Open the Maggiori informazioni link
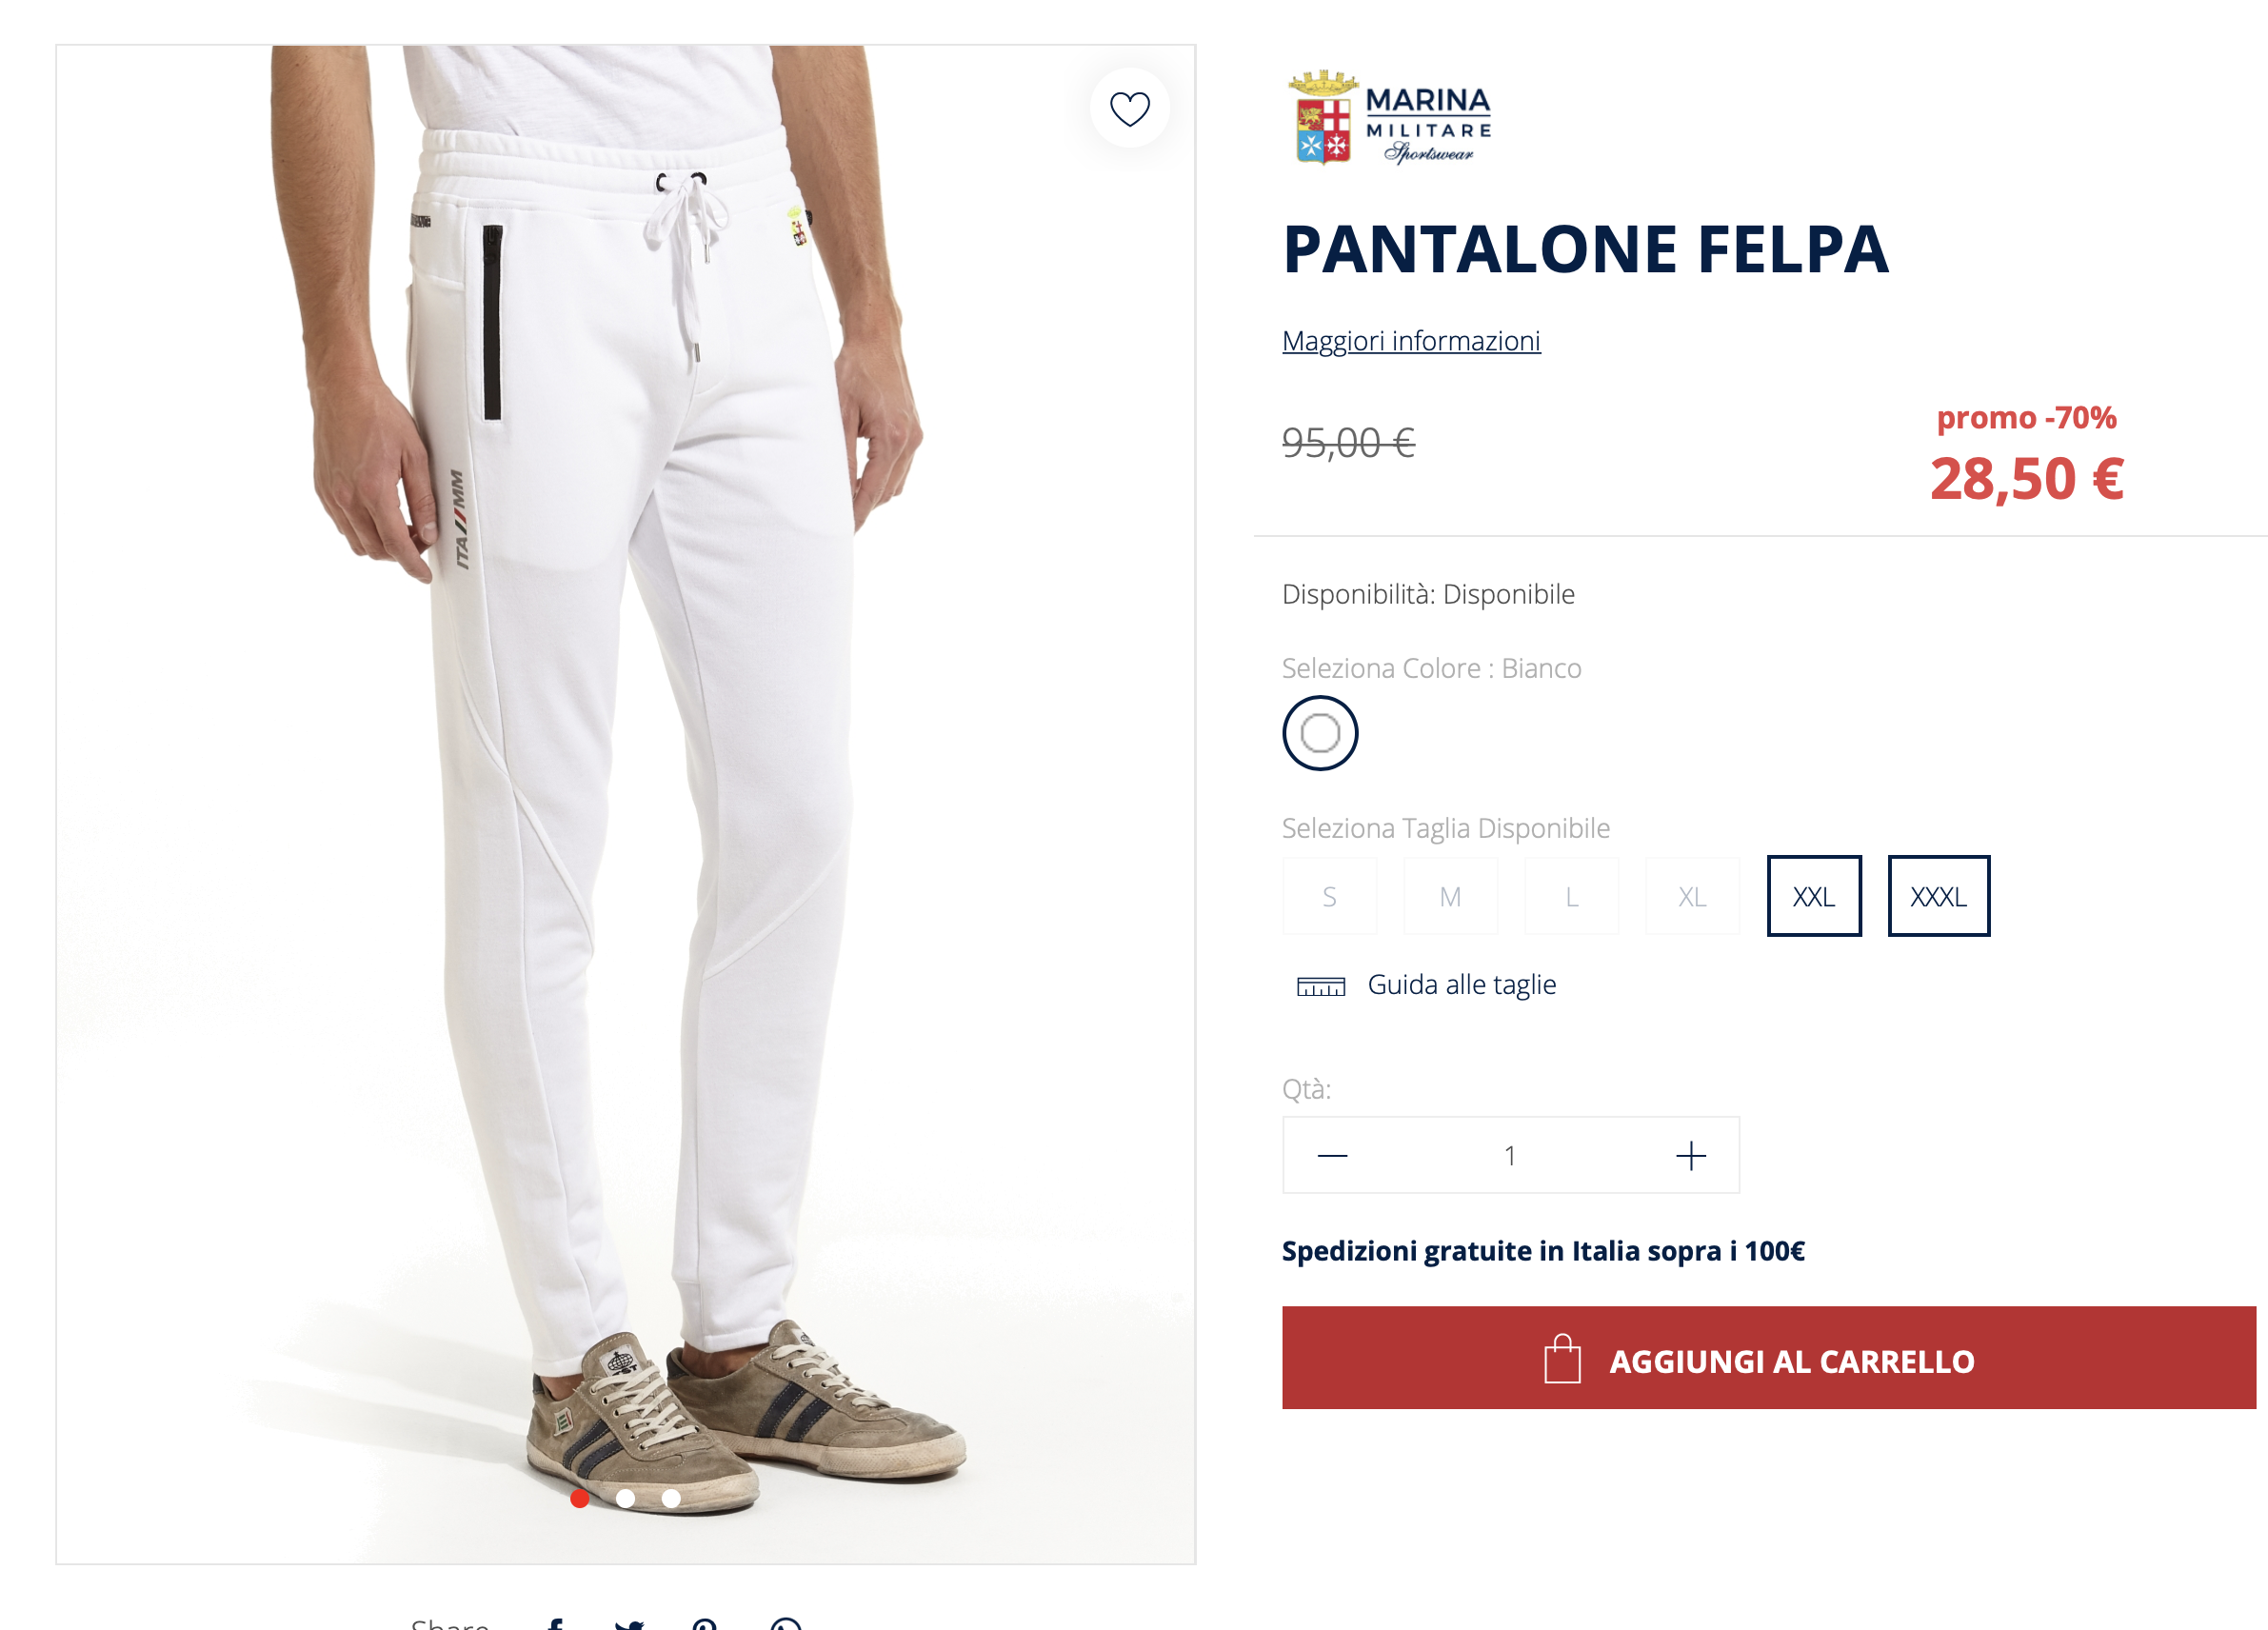The image size is (2268, 1630). tap(1410, 341)
